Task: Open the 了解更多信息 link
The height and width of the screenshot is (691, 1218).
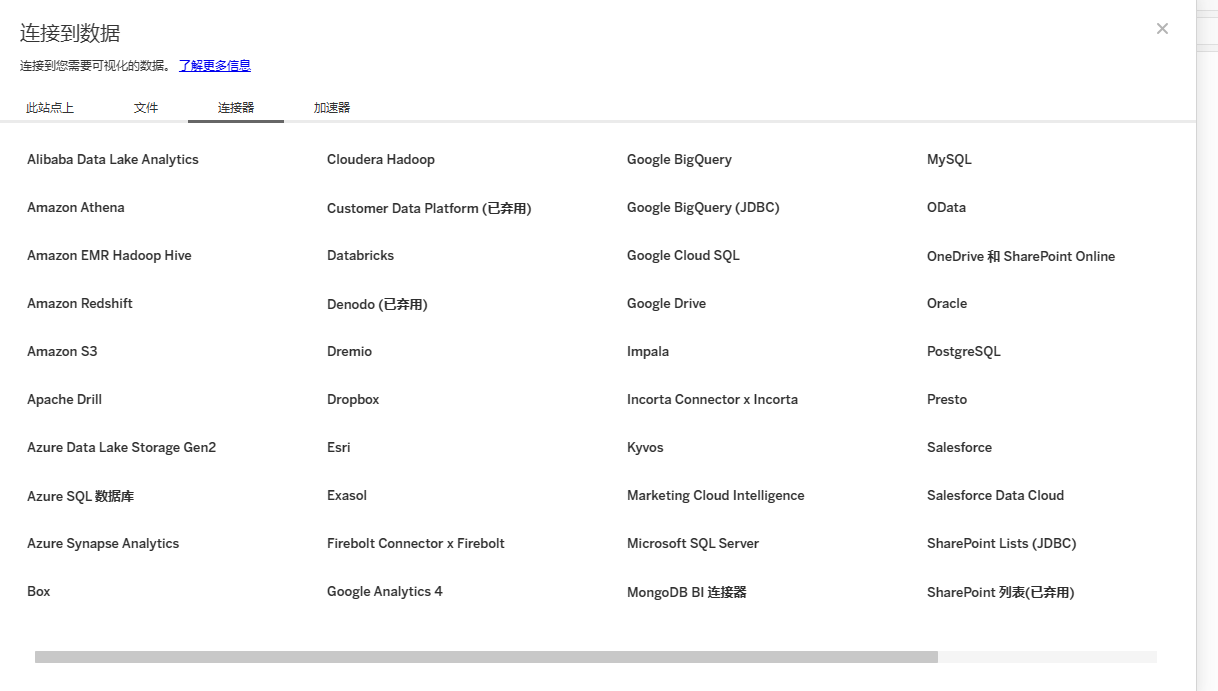Action: click(215, 65)
